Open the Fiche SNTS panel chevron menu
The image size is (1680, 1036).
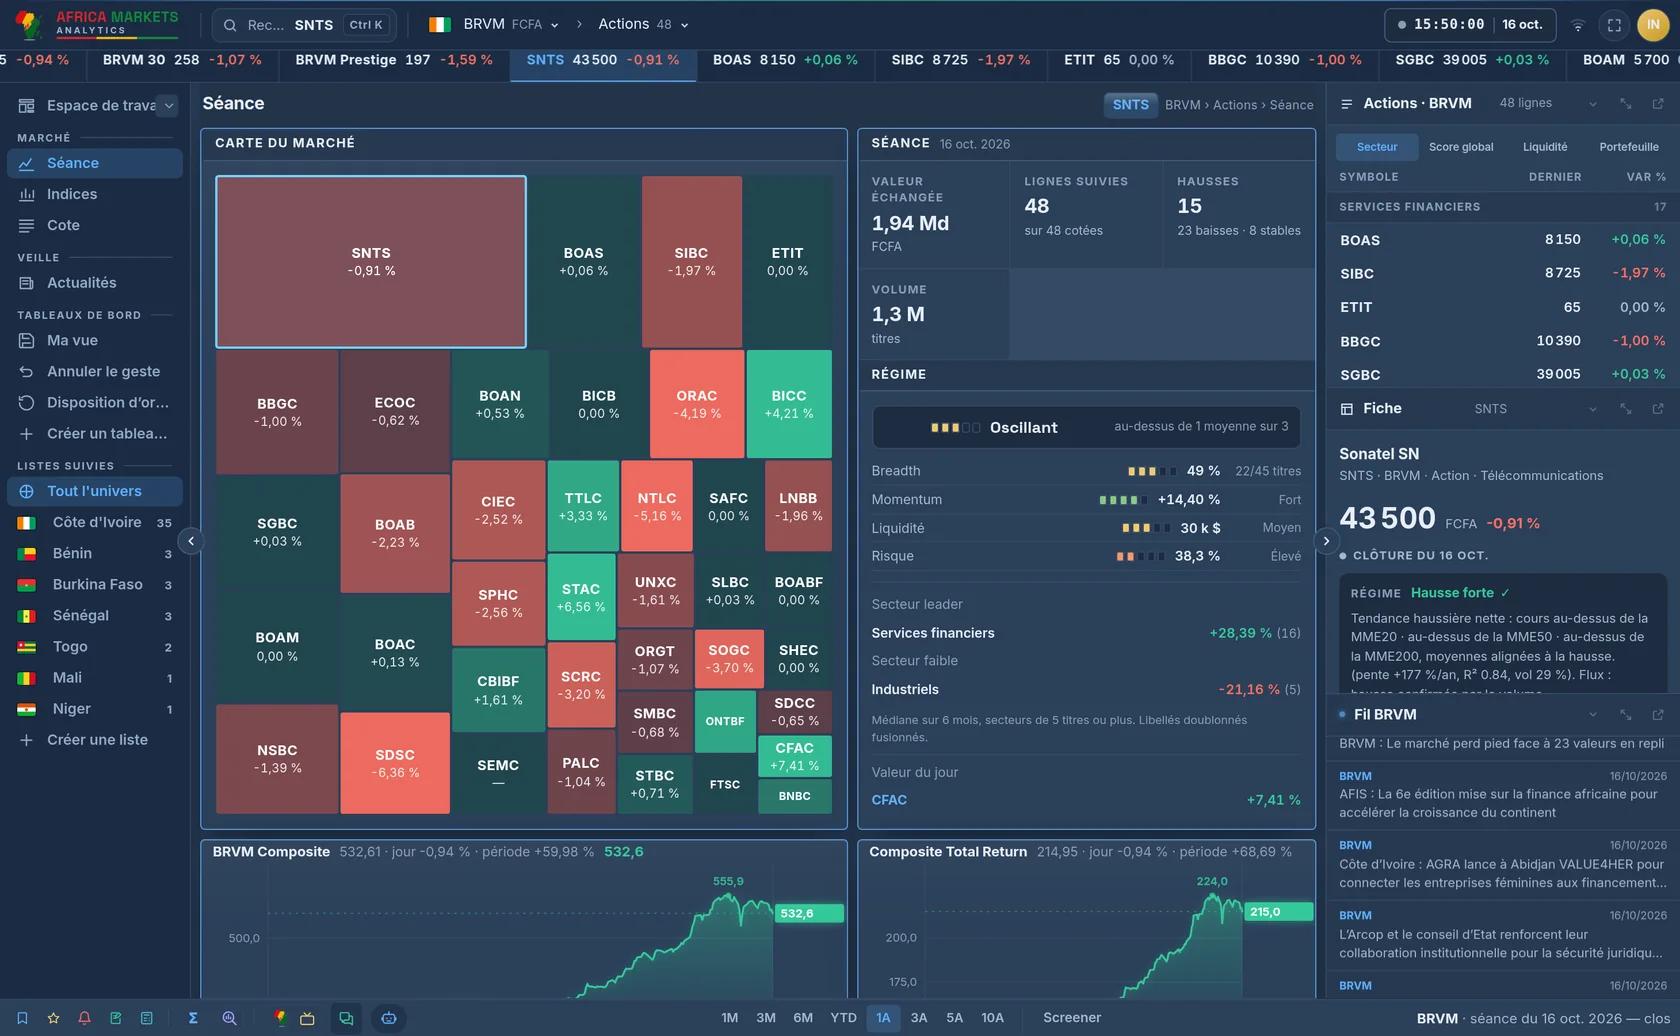[x=1593, y=409]
